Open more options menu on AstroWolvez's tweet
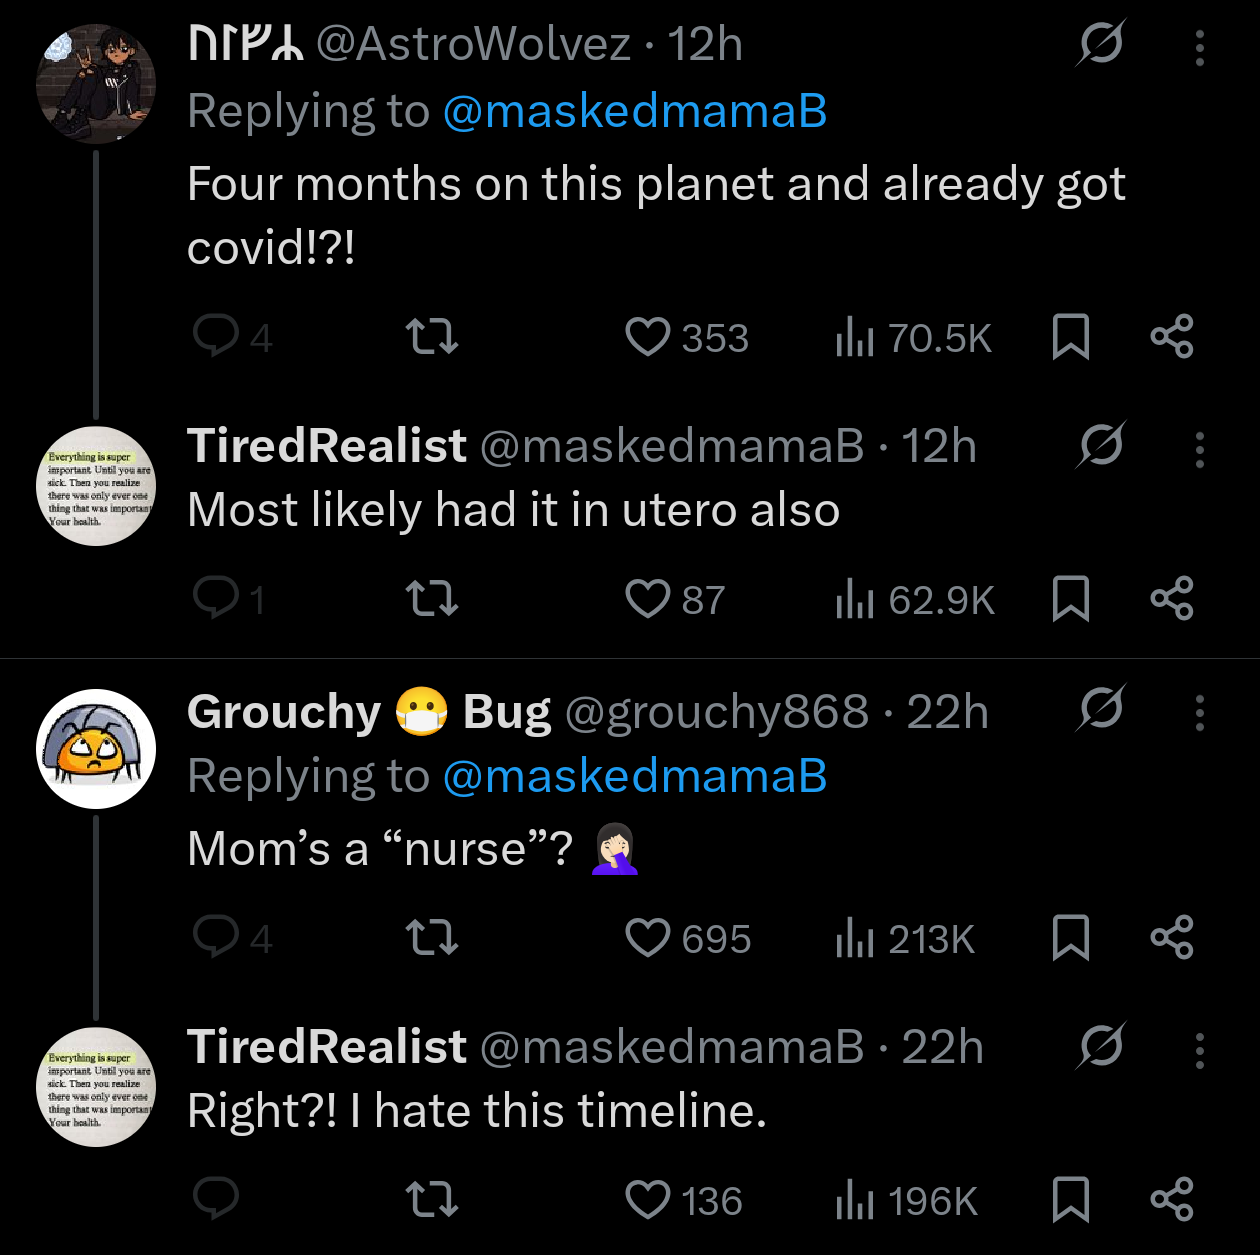The width and height of the screenshot is (1260, 1255). (1199, 47)
